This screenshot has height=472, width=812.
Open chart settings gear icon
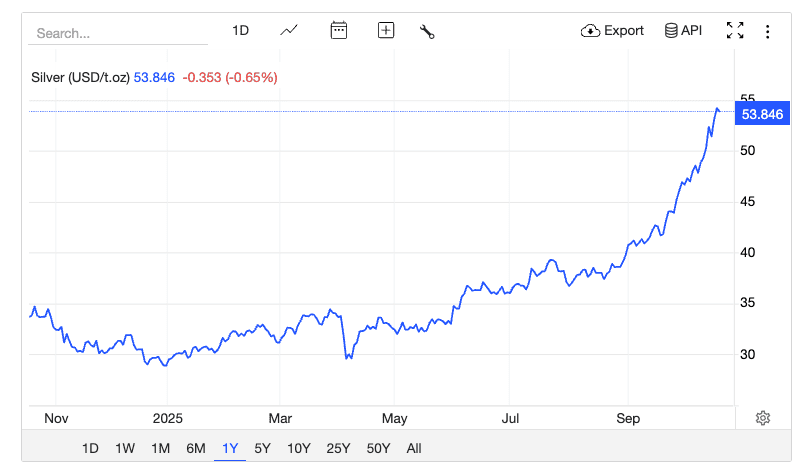click(x=763, y=418)
